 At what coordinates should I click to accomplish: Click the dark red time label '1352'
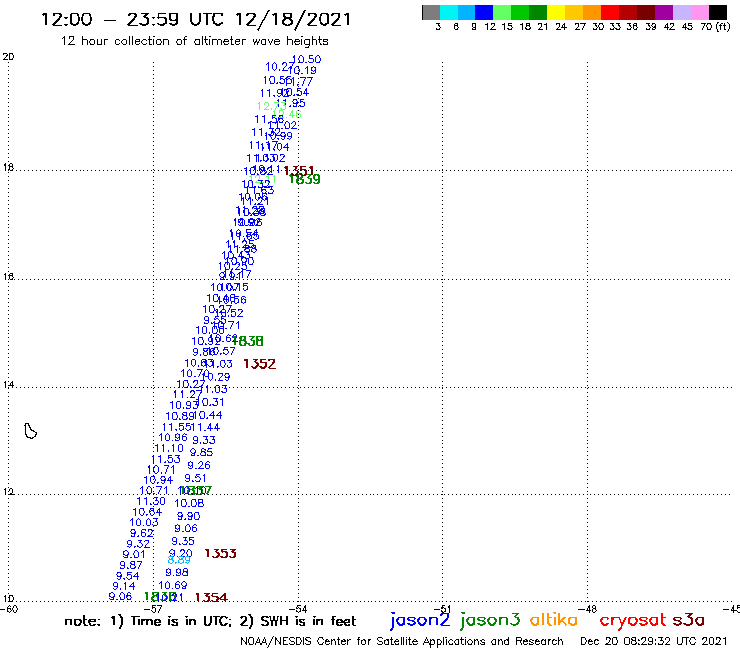(x=260, y=364)
